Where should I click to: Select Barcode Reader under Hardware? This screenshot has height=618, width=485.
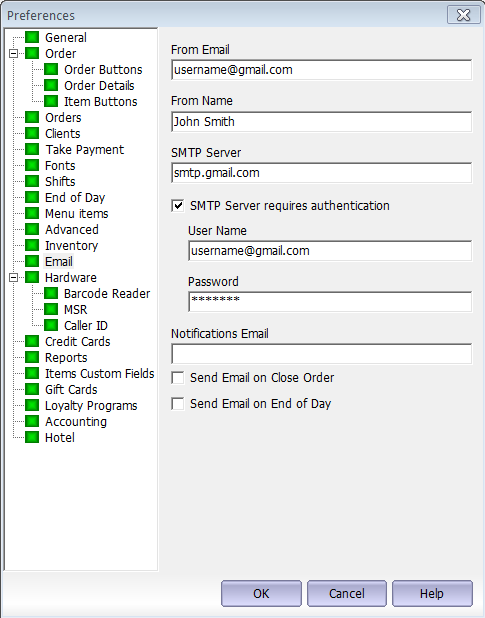click(x=107, y=293)
